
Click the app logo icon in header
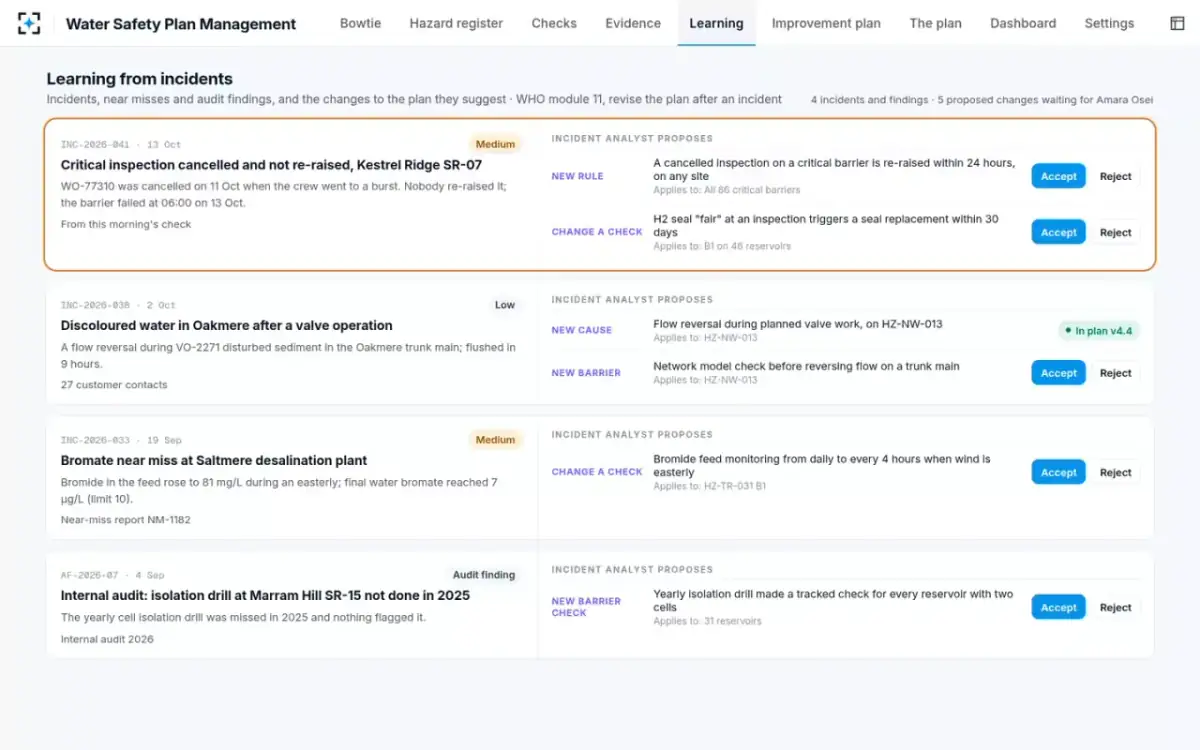click(29, 23)
